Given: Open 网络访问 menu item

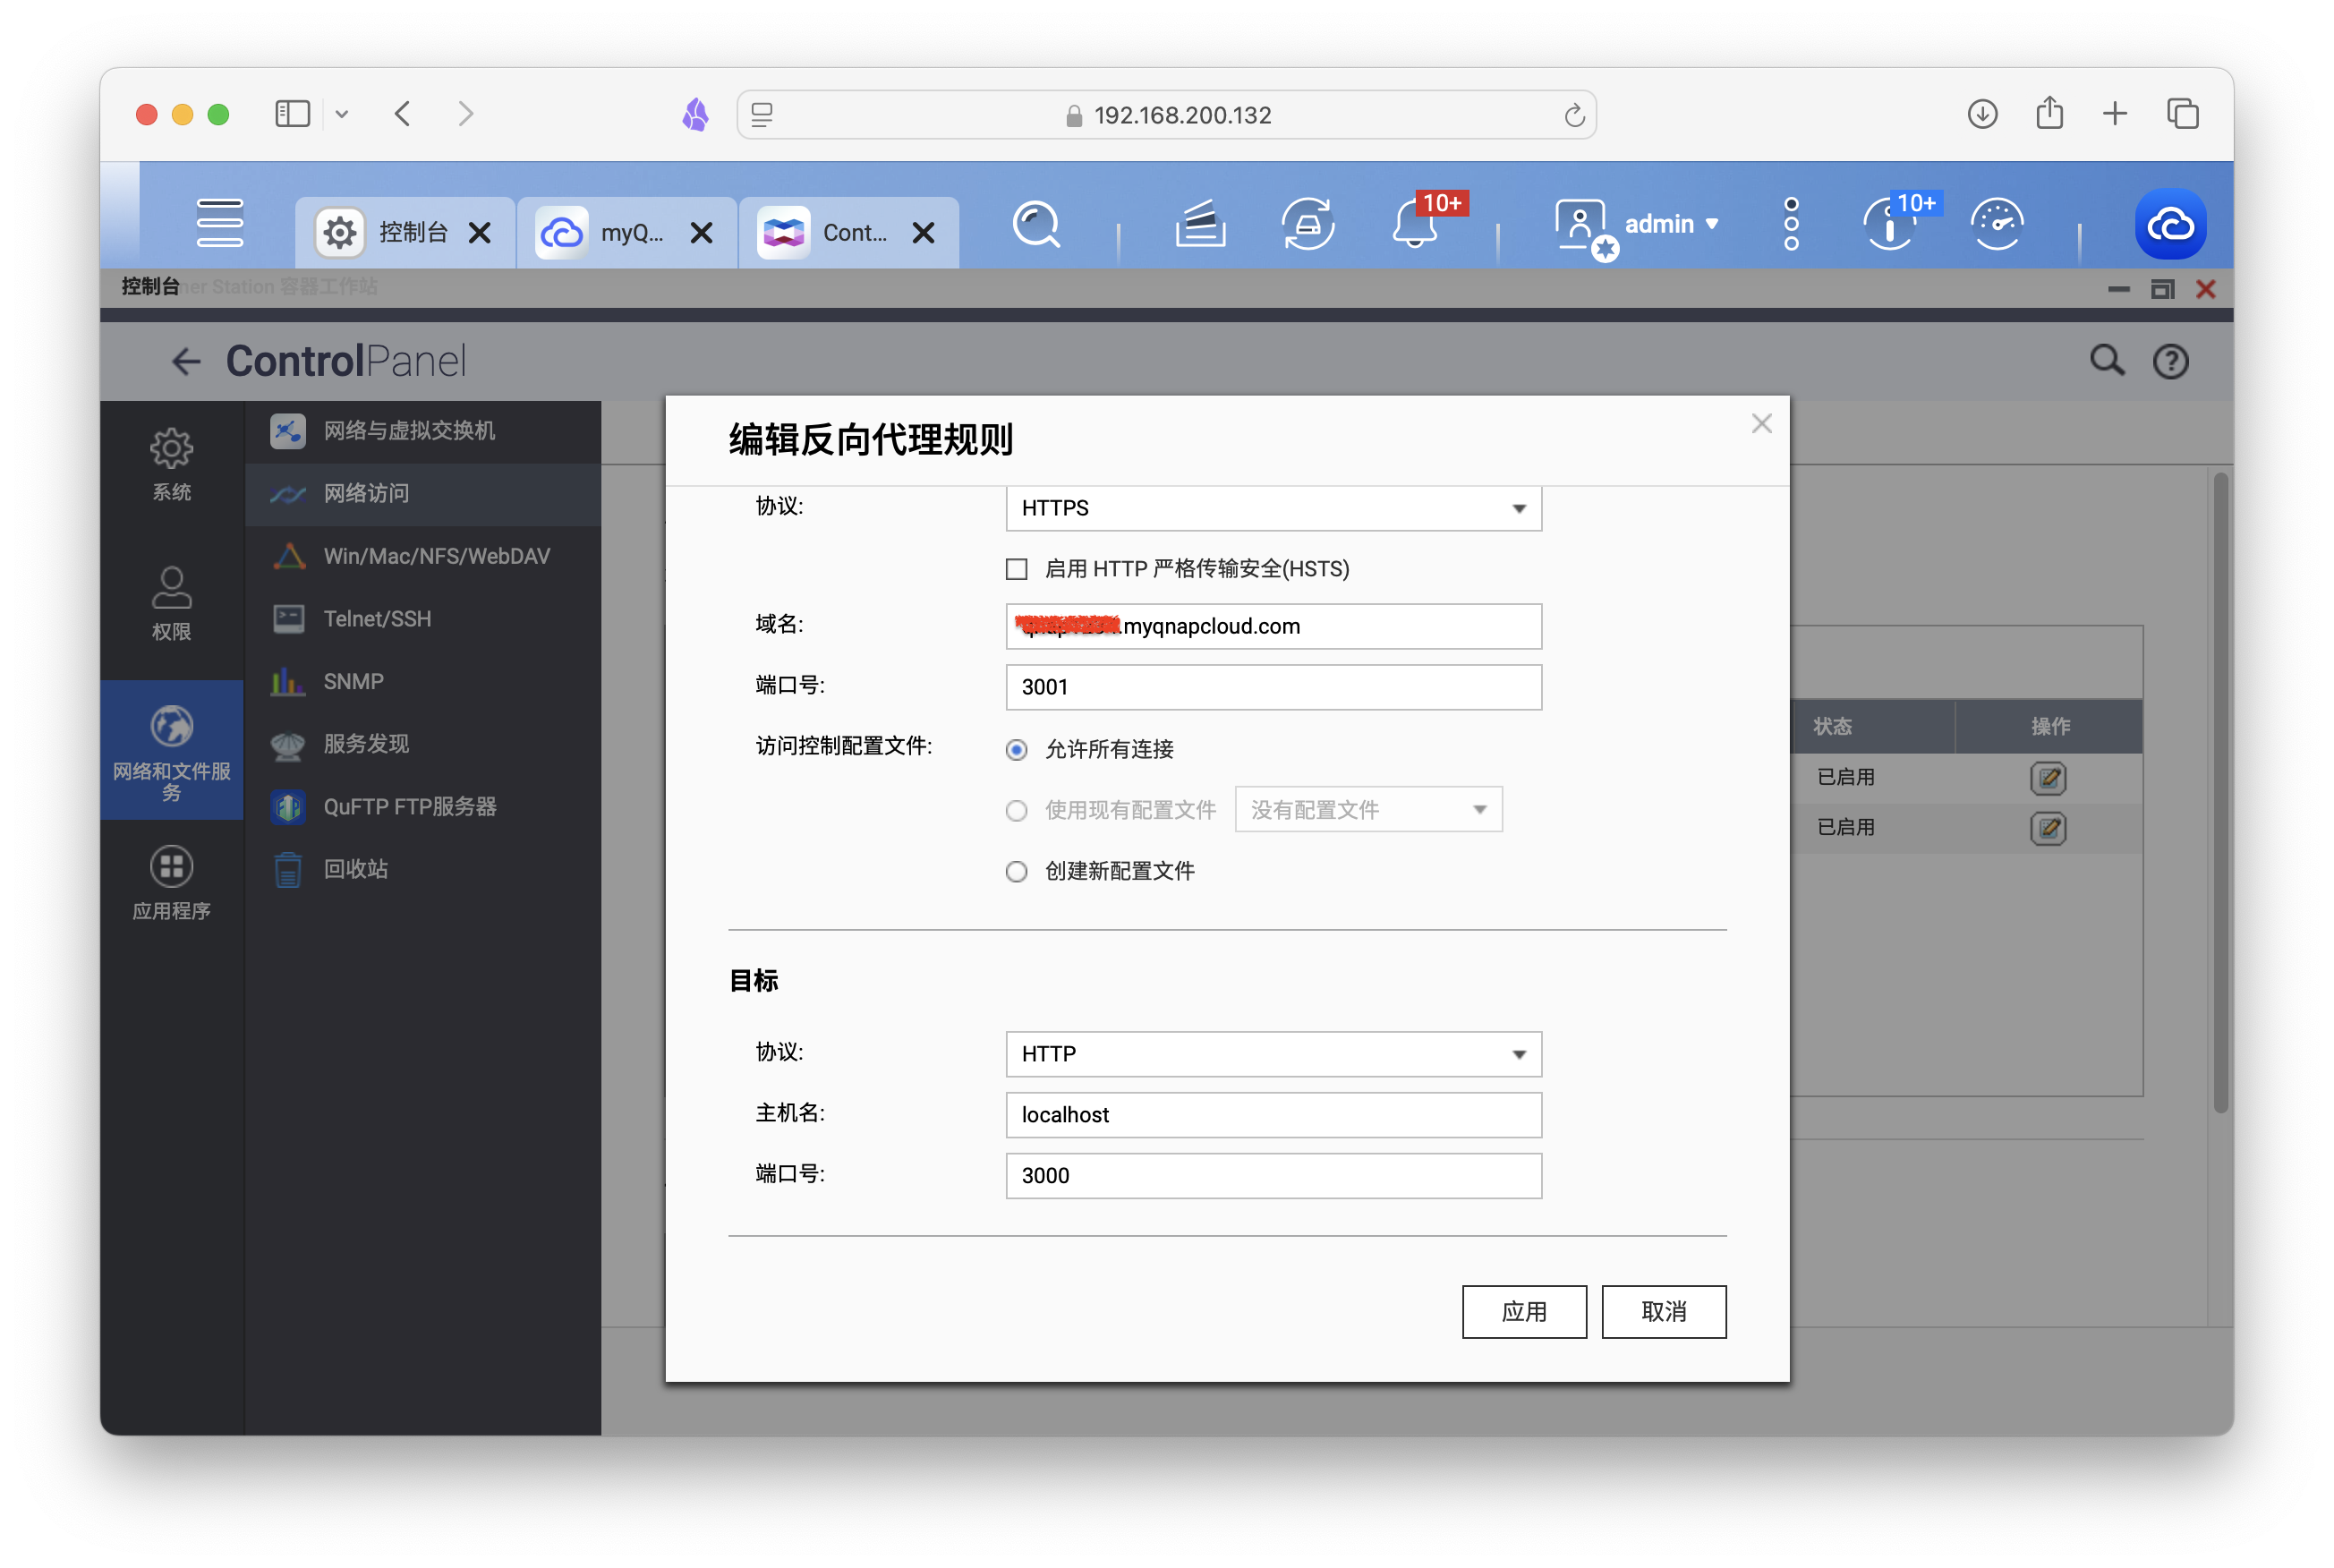Looking at the screenshot, I should tap(423, 494).
